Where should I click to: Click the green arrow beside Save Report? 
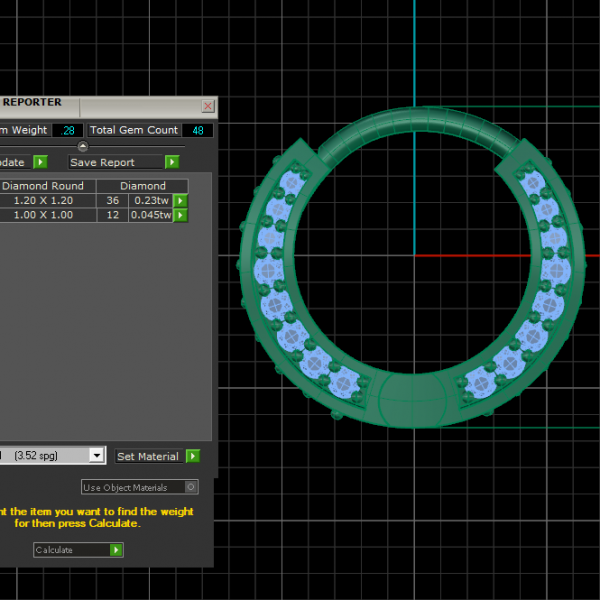(x=172, y=162)
